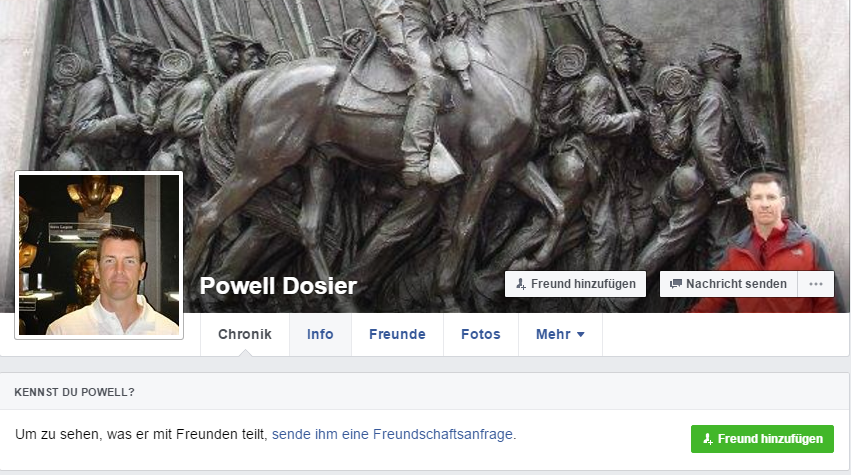Open the Freunde tab
This screenshot has width=851, height=475.
(x=397, y=334)
